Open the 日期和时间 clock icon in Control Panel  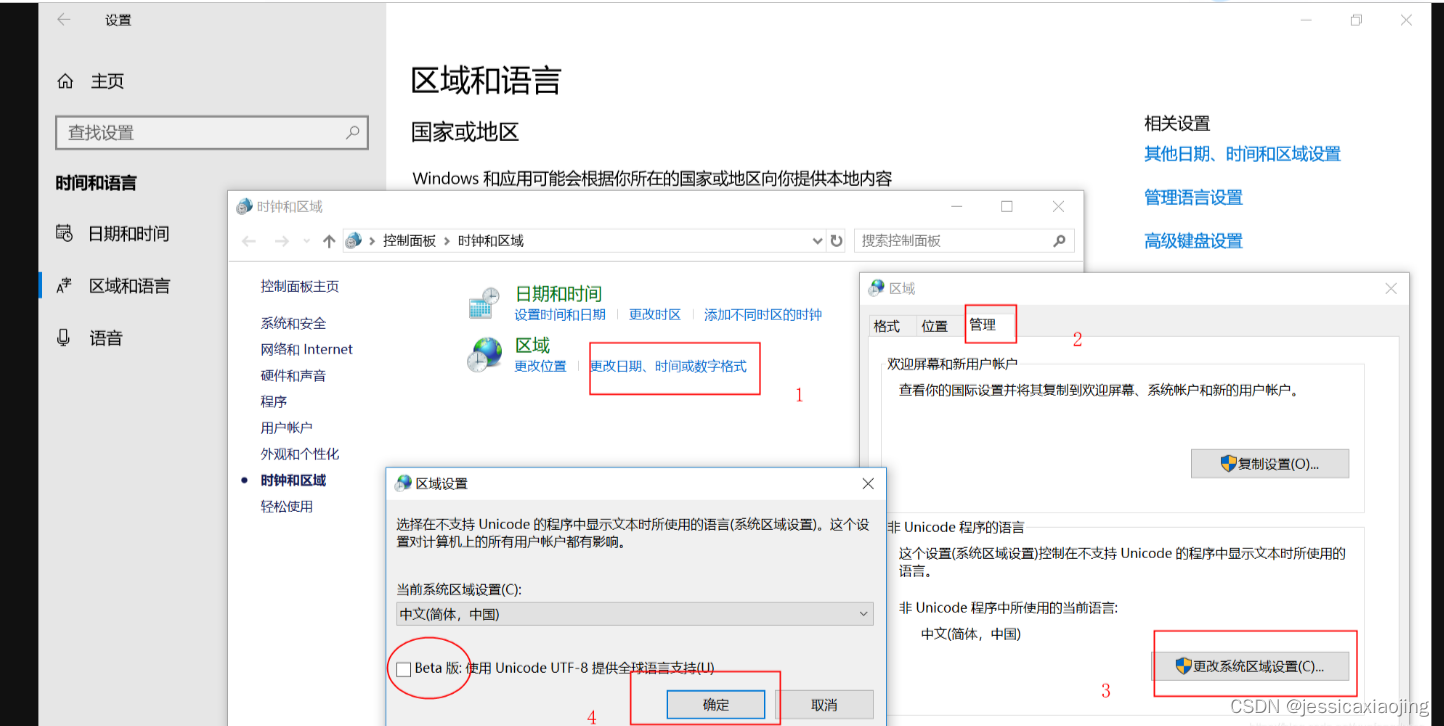(x=485, y=303)
